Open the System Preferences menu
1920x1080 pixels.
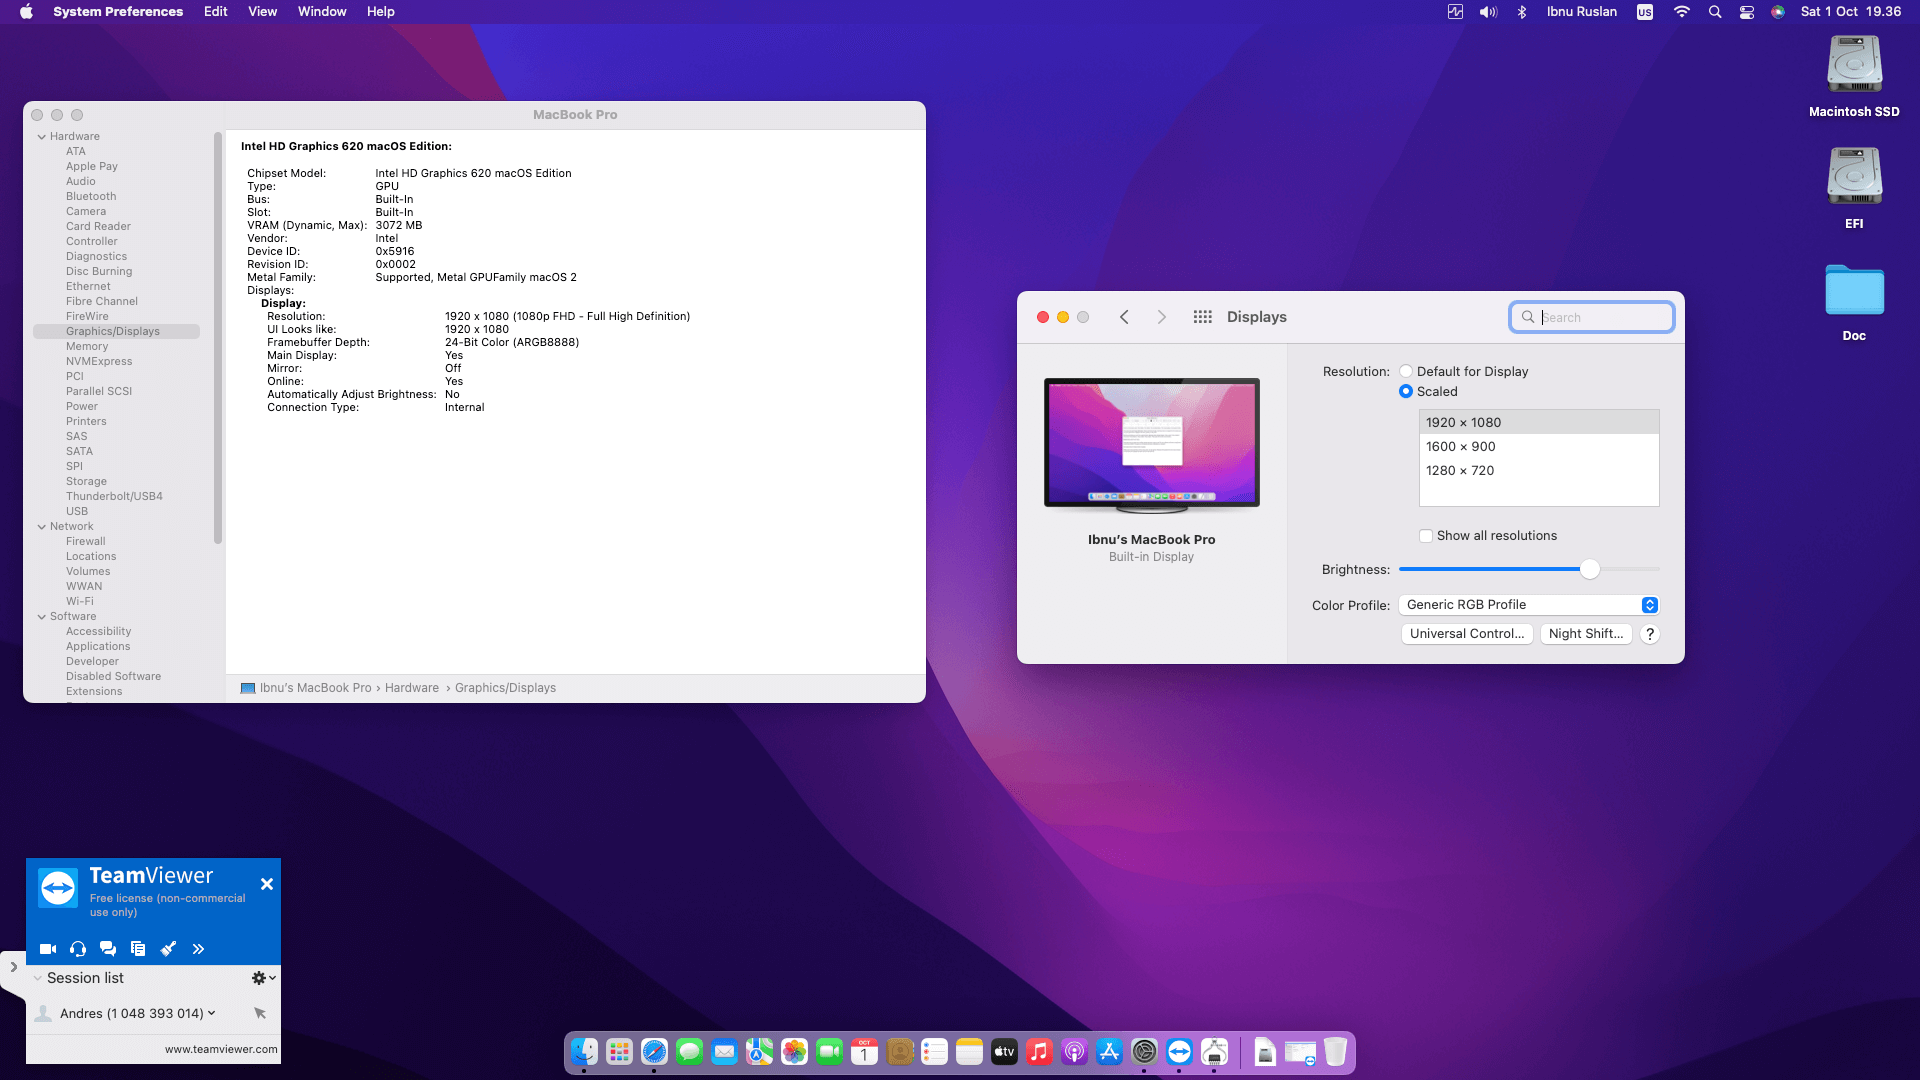[x=118, y=12]
